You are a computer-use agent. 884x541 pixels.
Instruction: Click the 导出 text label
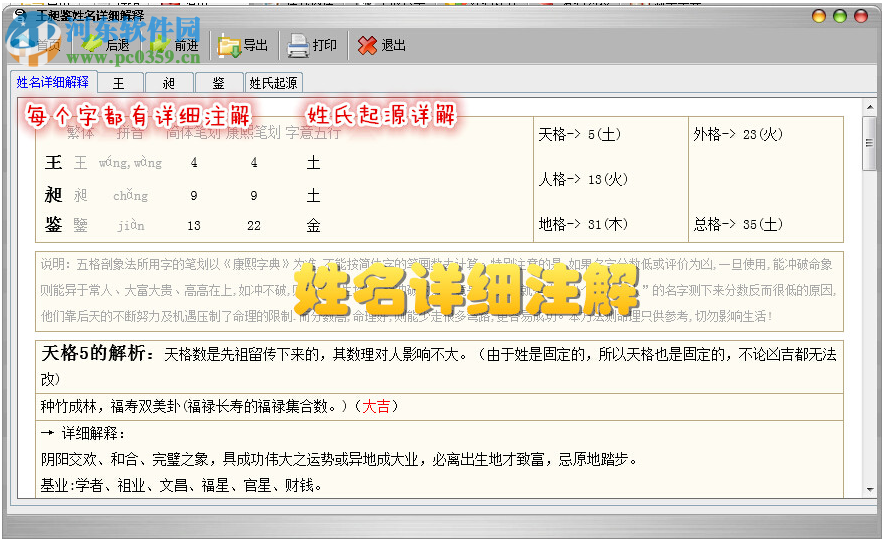click(255, 45)
